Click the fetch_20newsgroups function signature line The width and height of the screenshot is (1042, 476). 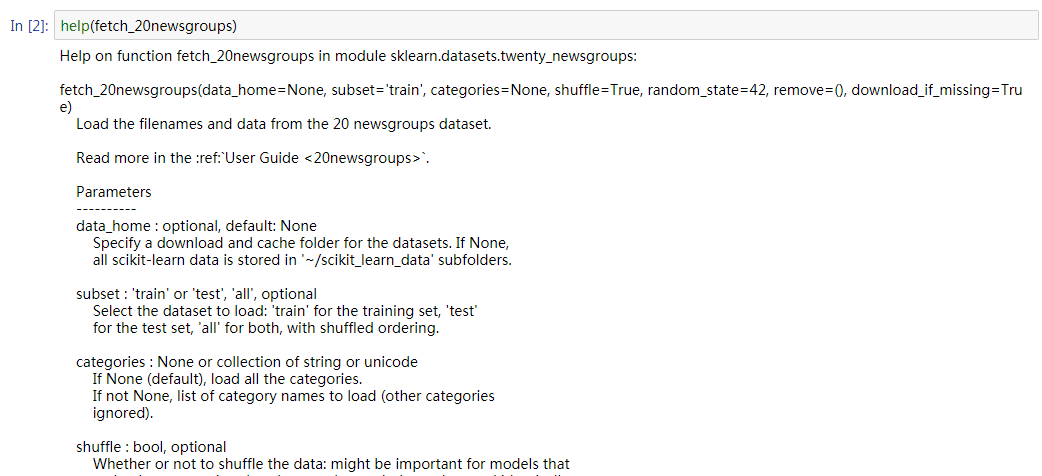point(540,90)
